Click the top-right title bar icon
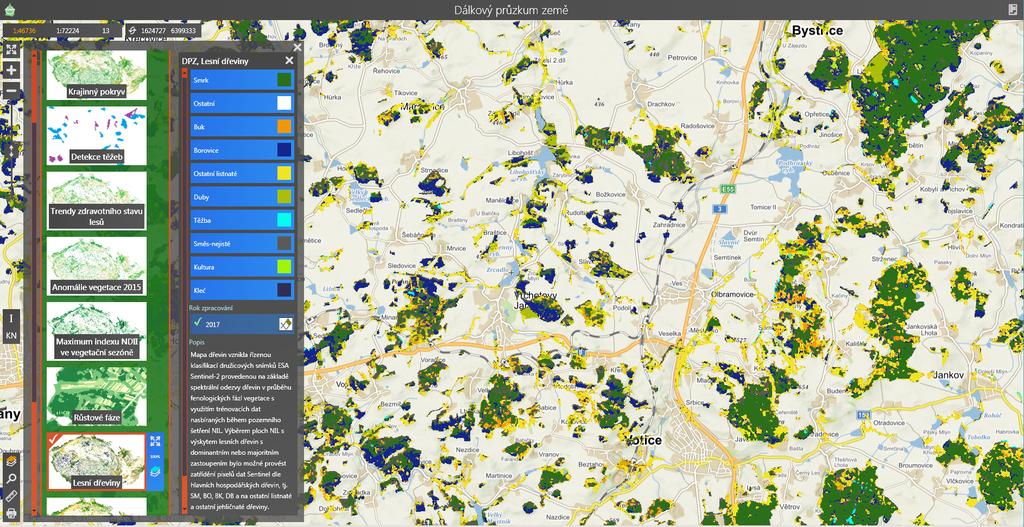Screen dimensions: 1024x527 pyautogui.click(x=1013, y=9)
